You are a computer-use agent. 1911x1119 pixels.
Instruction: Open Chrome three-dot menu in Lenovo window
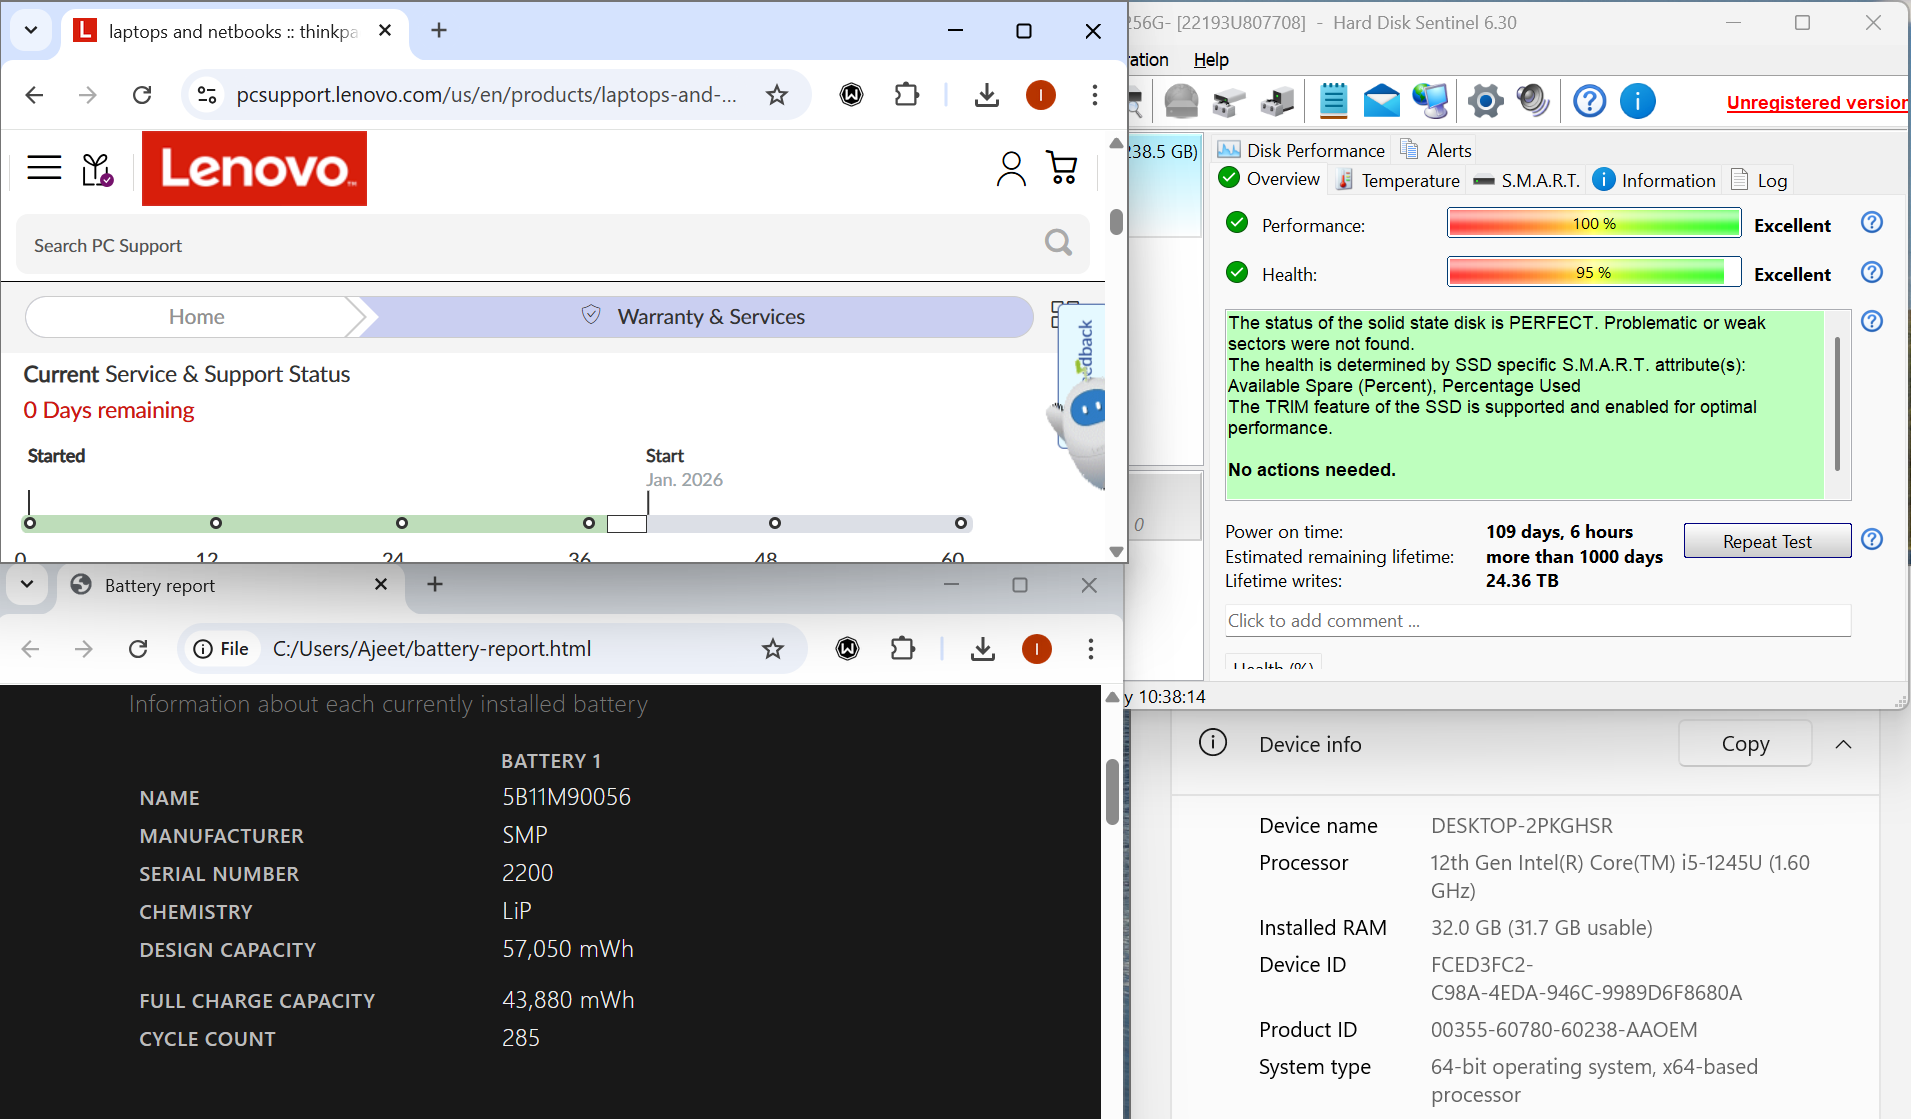pos(1095,95)
